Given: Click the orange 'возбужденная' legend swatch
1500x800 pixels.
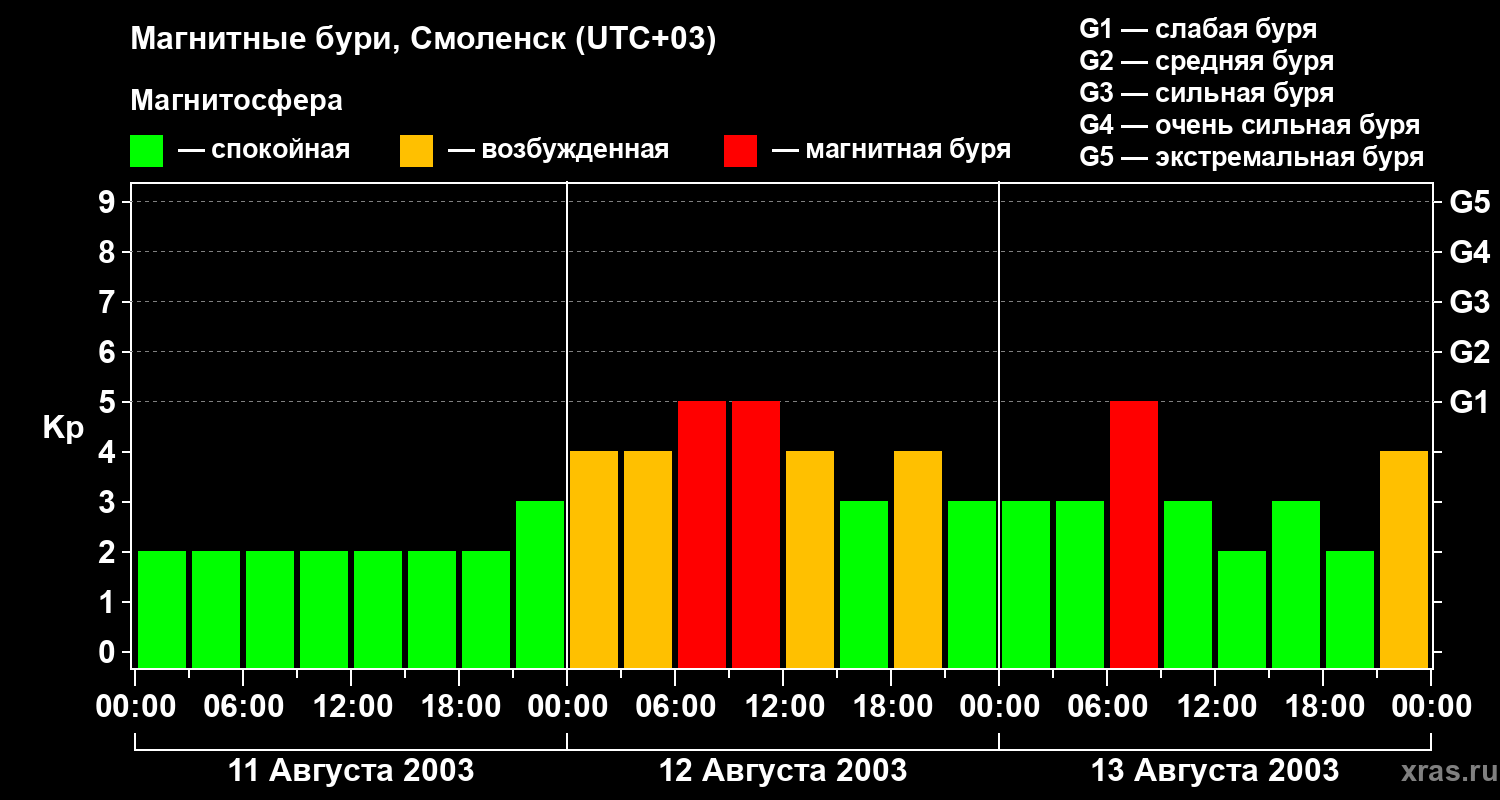Looking at the screenshot, I should [x=416, y=151].
